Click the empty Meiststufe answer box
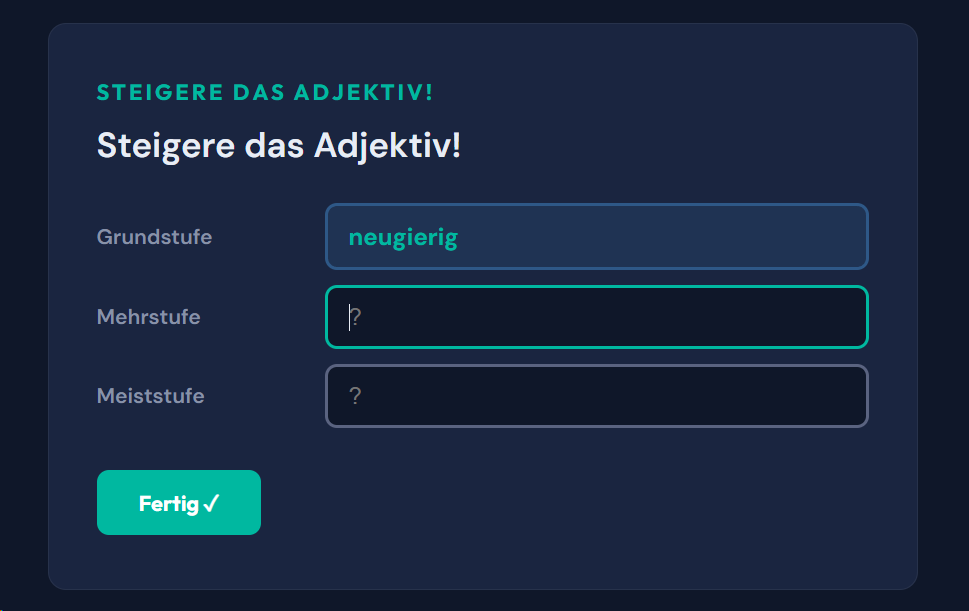The image size is (969, 611). click(596, 396)
